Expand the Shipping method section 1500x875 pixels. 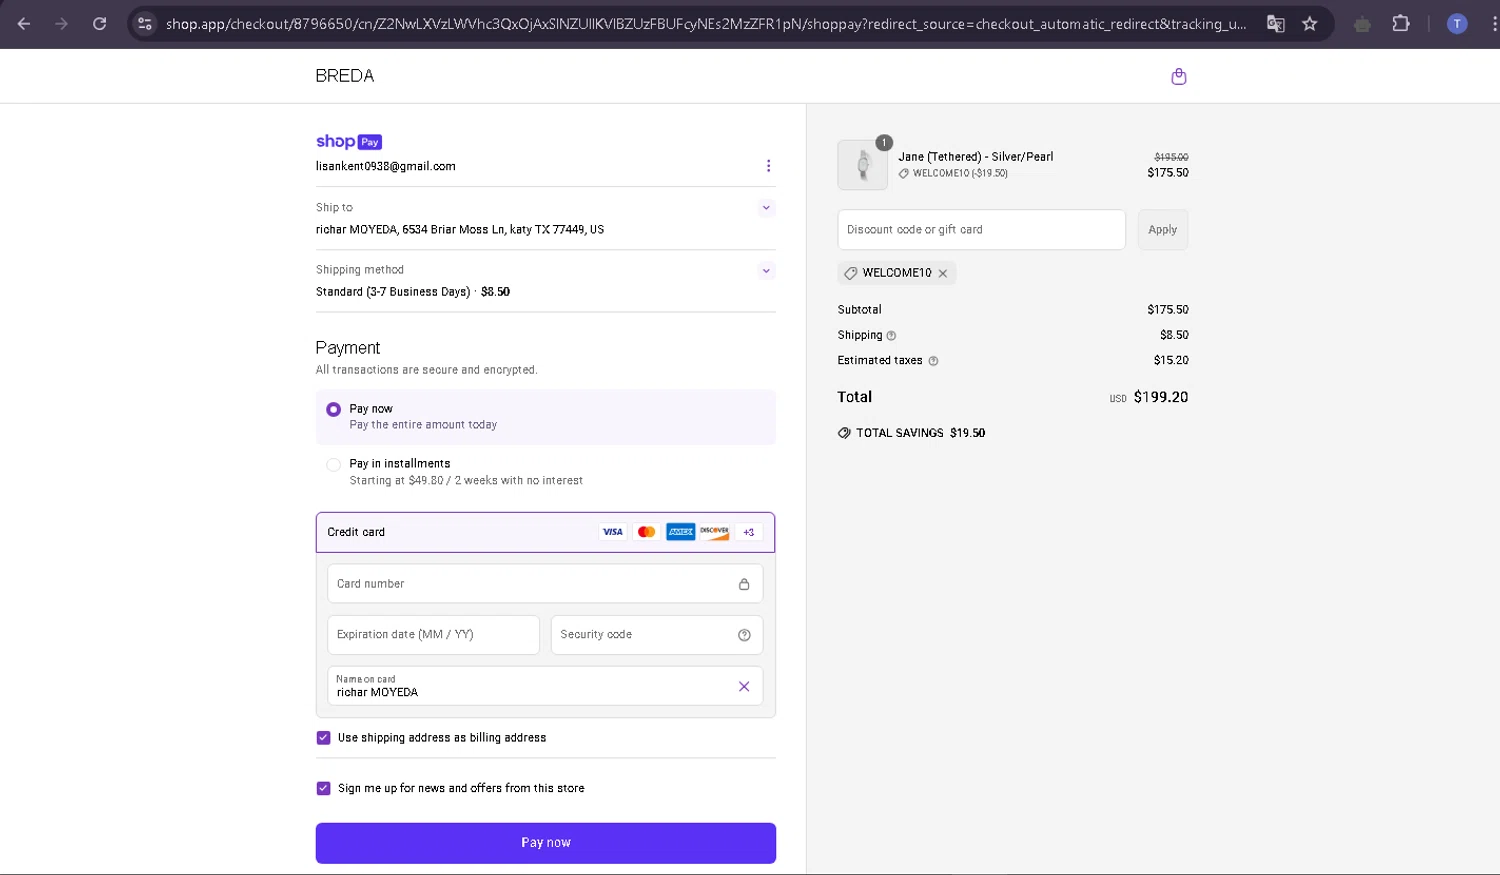766,271
